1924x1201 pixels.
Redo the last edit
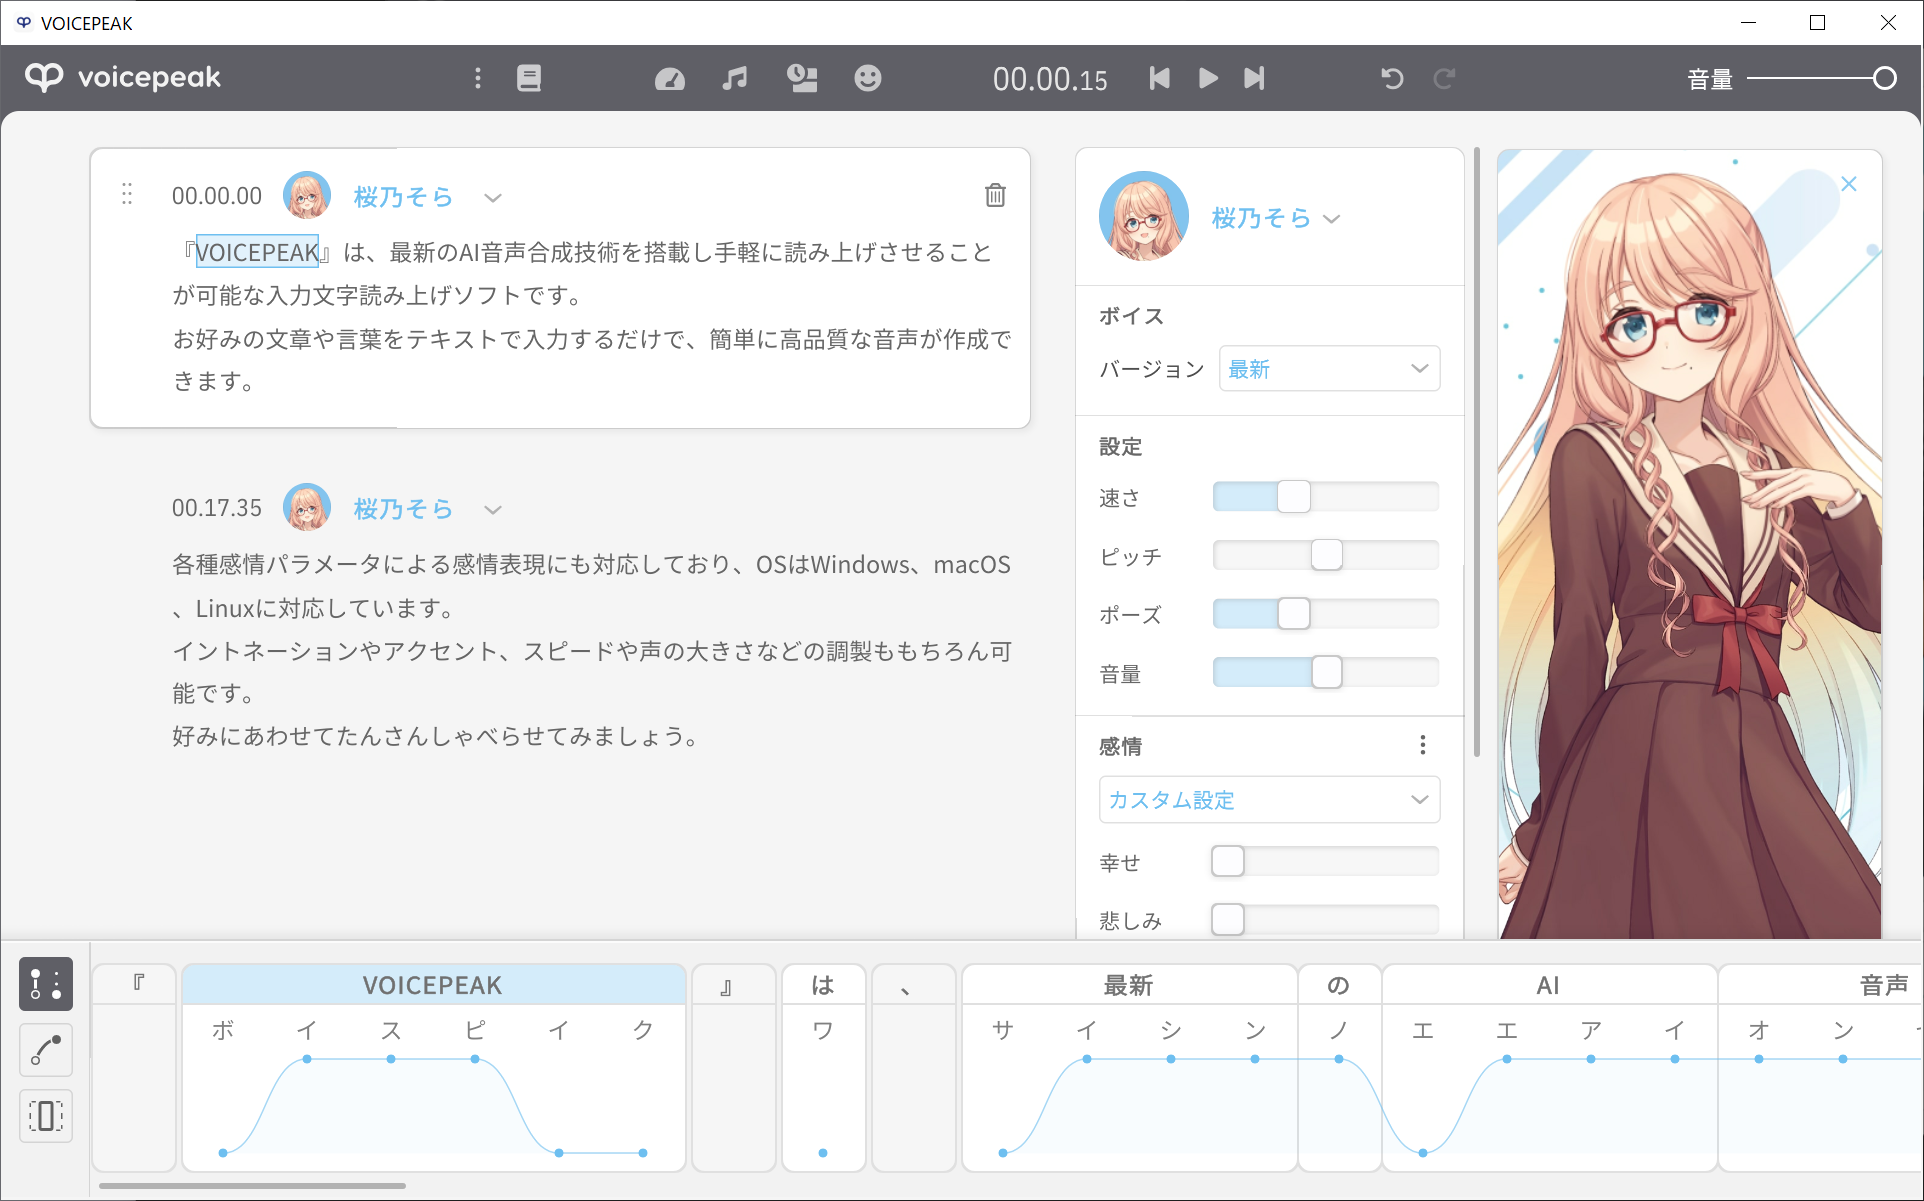click(x=1444, y=78)
